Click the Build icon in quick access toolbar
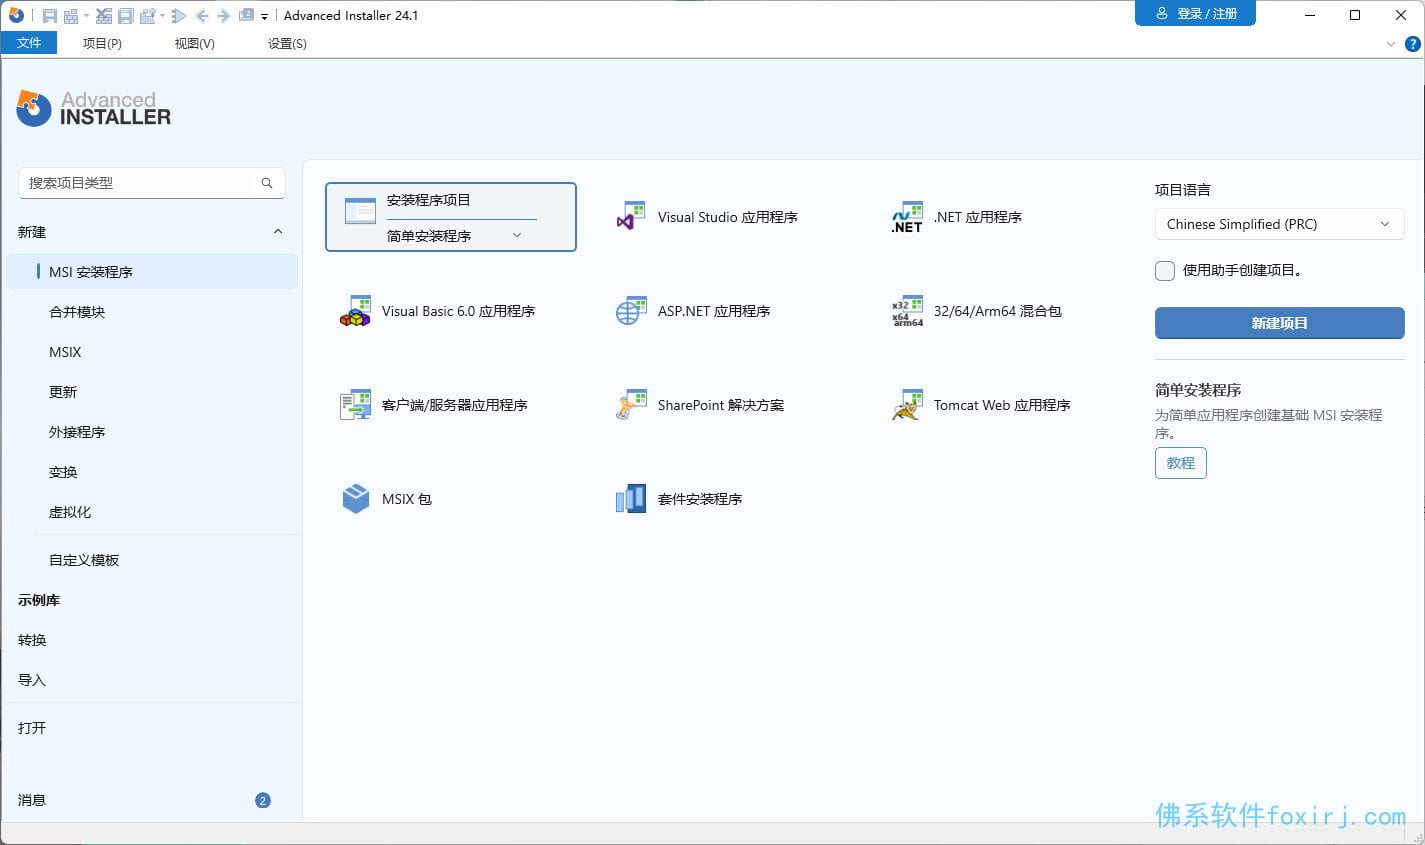Screen dimensions: 1425x845 71,16
